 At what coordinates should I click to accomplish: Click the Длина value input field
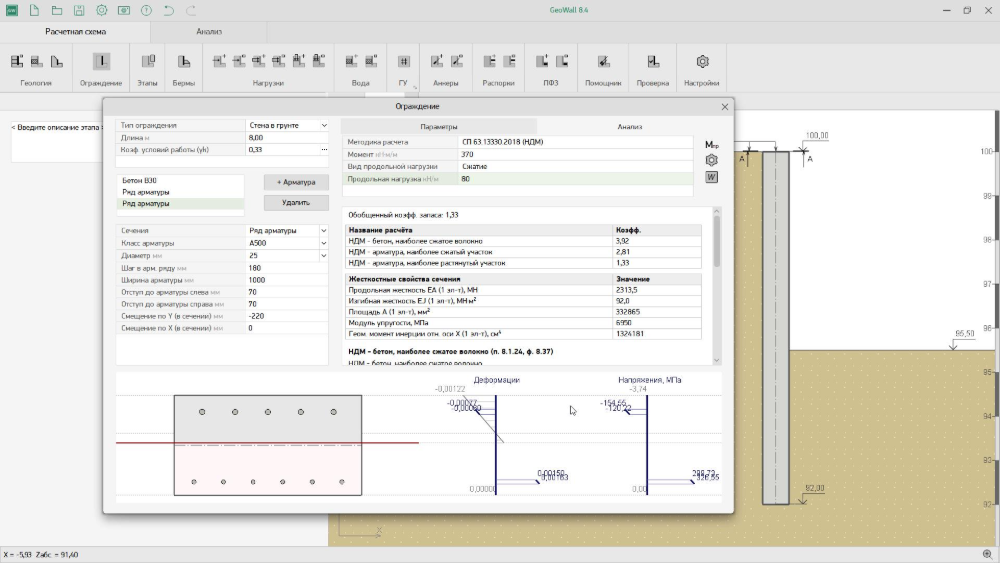click(x=287, y=138)
